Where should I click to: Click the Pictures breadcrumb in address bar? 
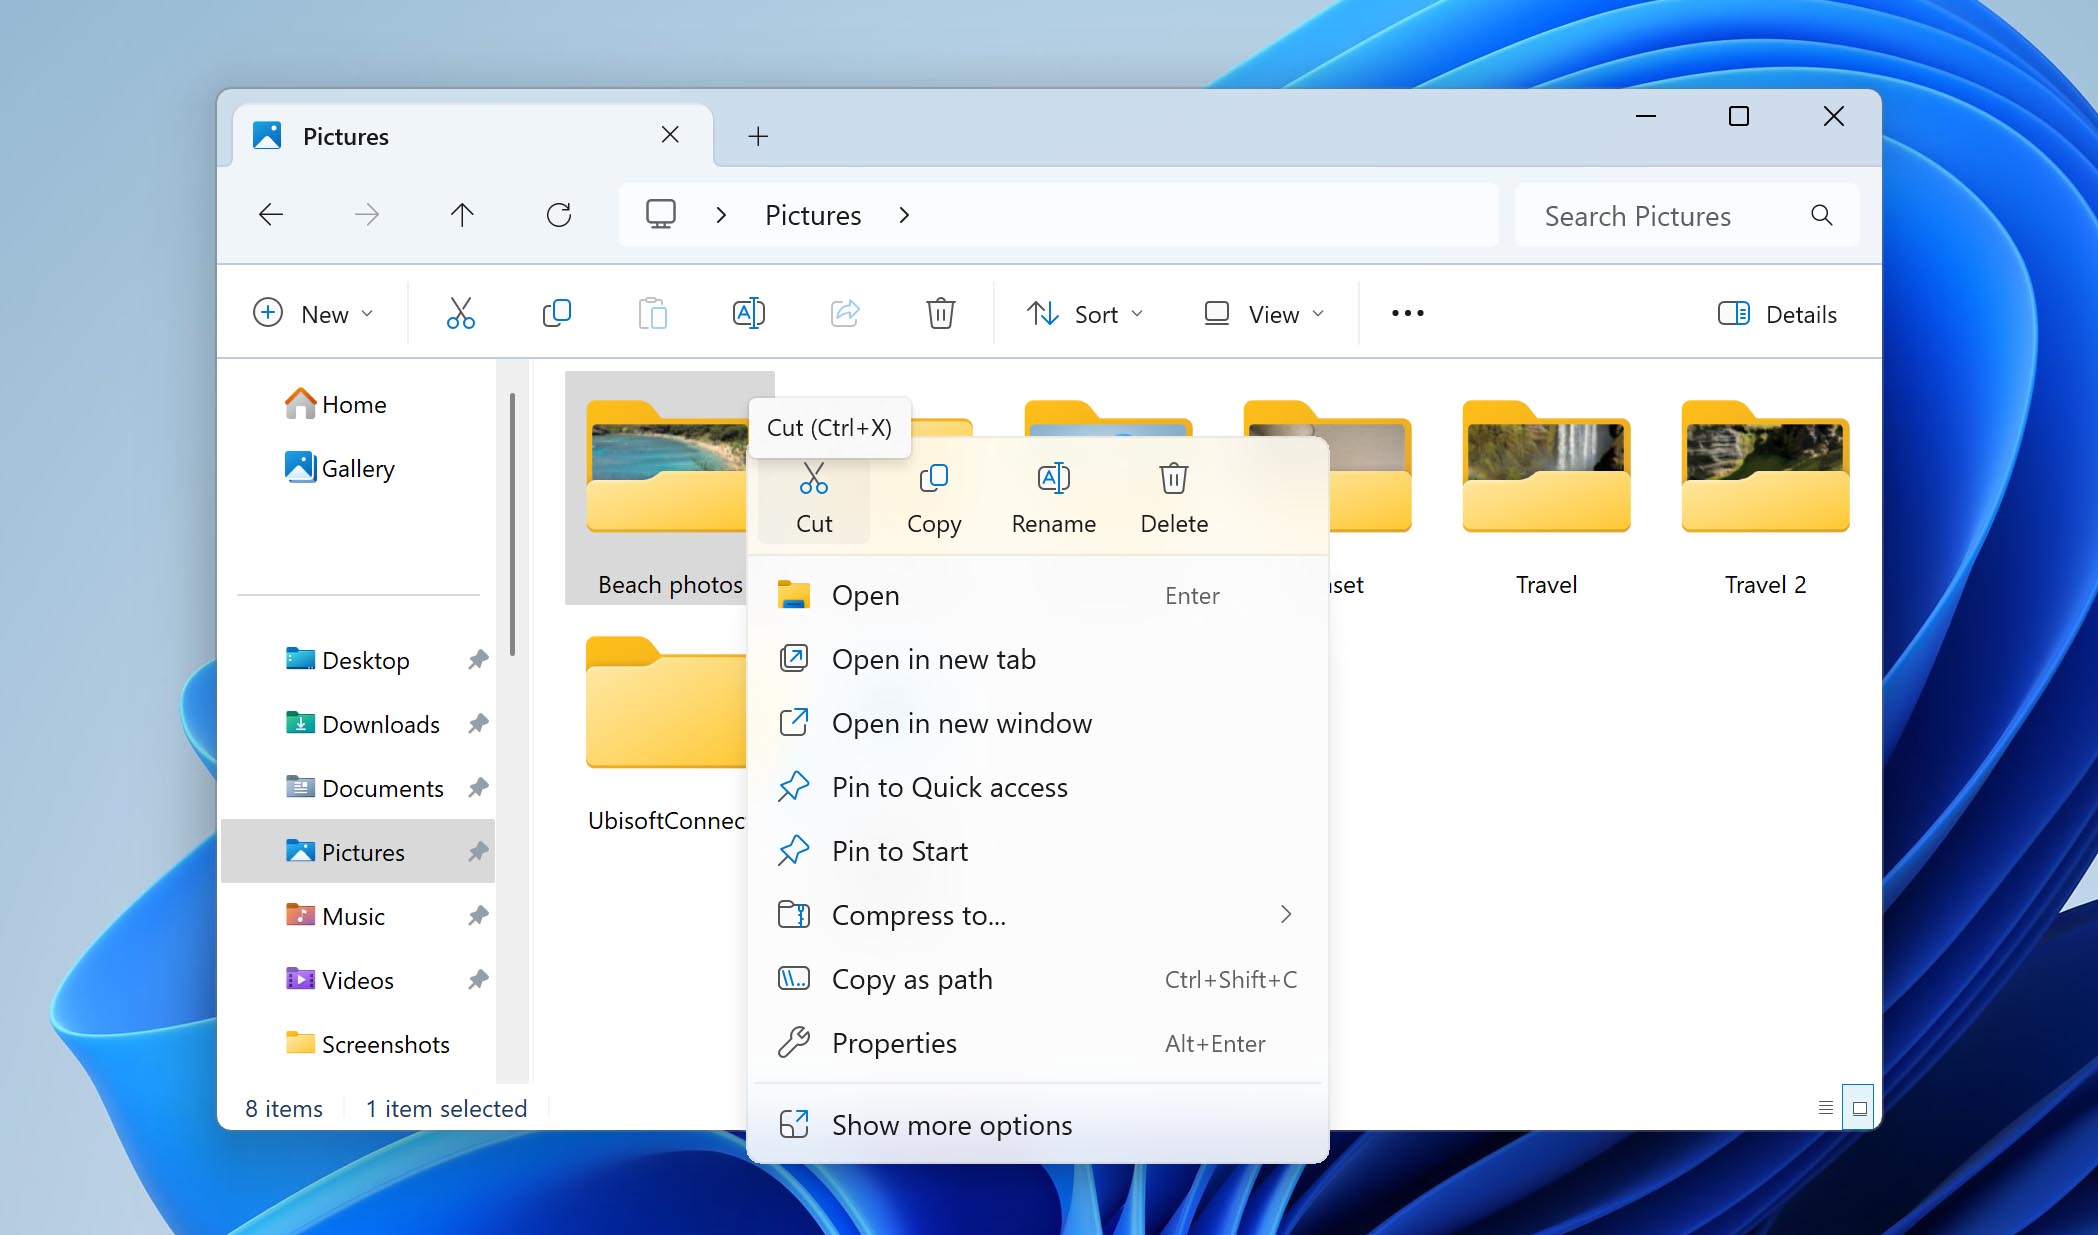click(813, 215)
